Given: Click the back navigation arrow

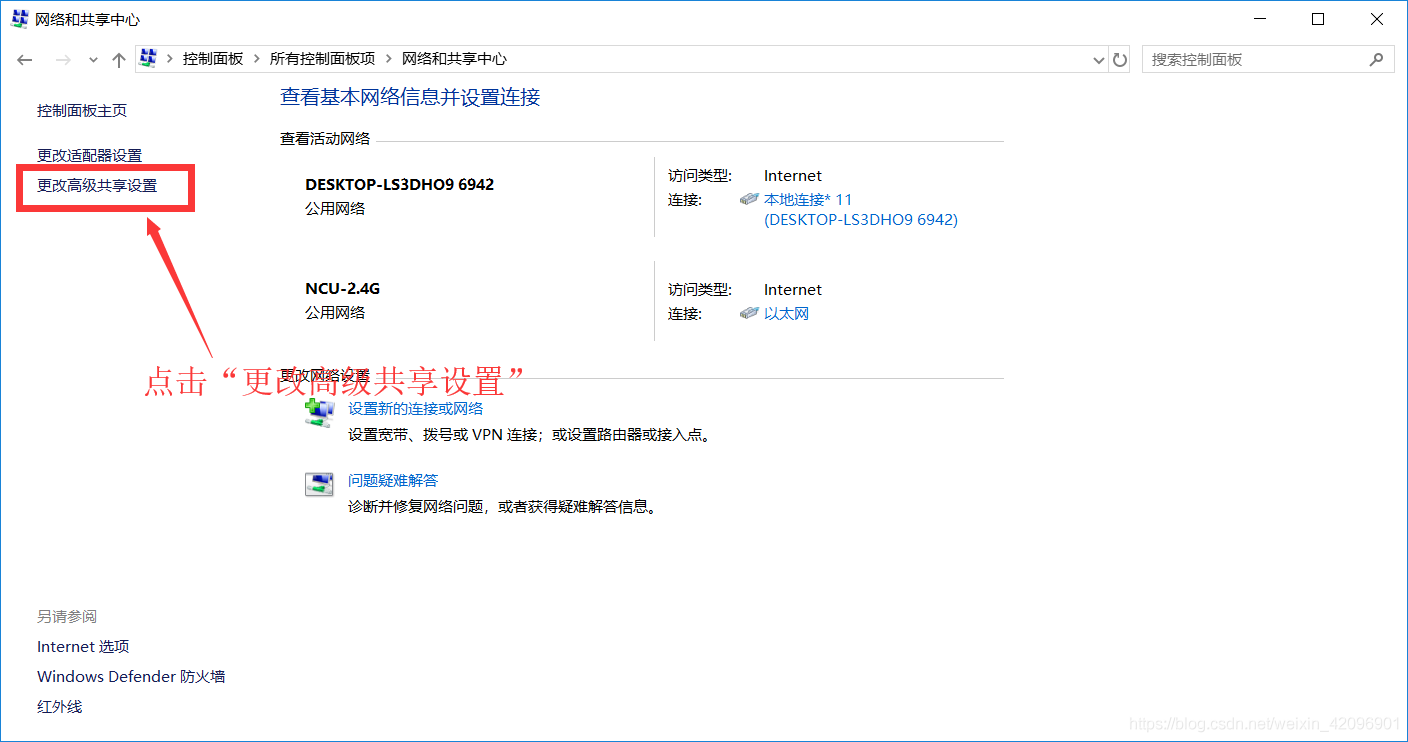Looking at the screenshot, I should [x=24, y=59].
